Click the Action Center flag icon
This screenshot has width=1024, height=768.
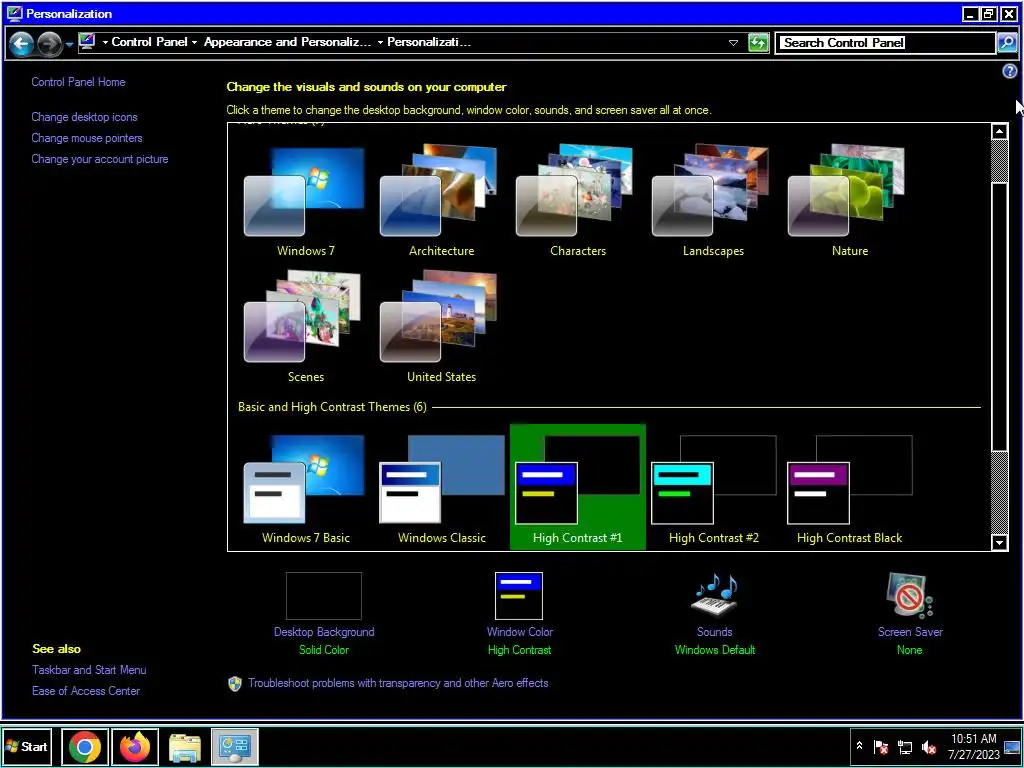pyautogui.click(x=881, y=746)
